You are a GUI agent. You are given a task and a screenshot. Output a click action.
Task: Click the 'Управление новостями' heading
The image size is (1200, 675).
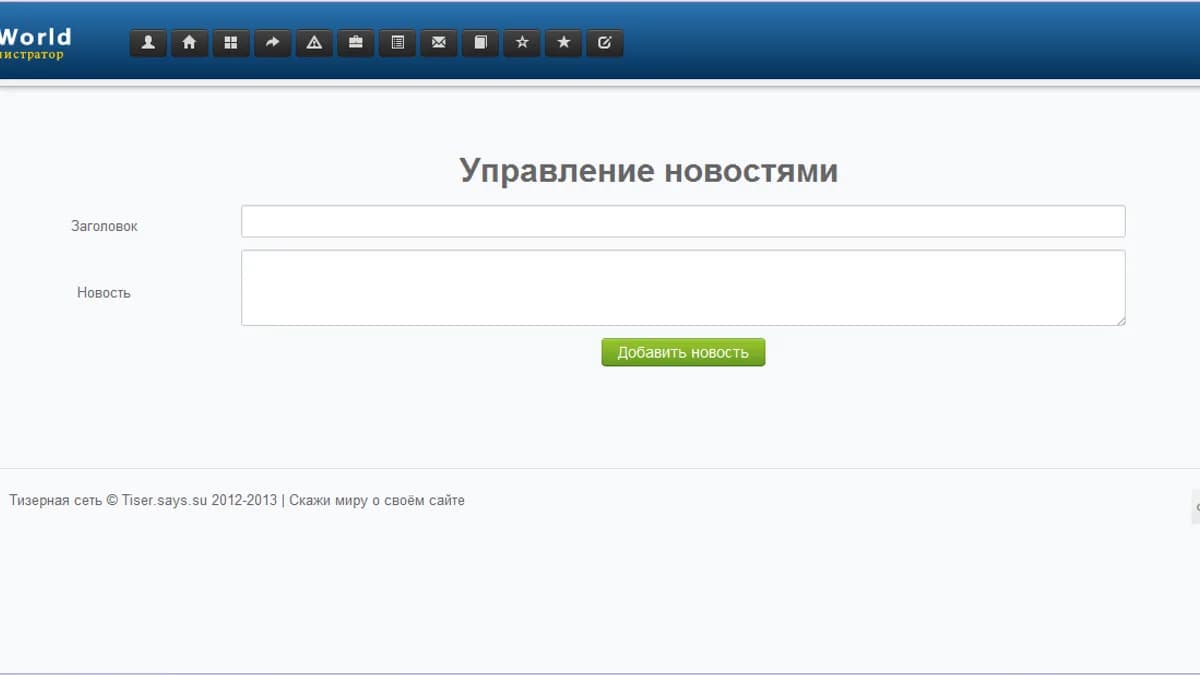click(x=649, y=171)
